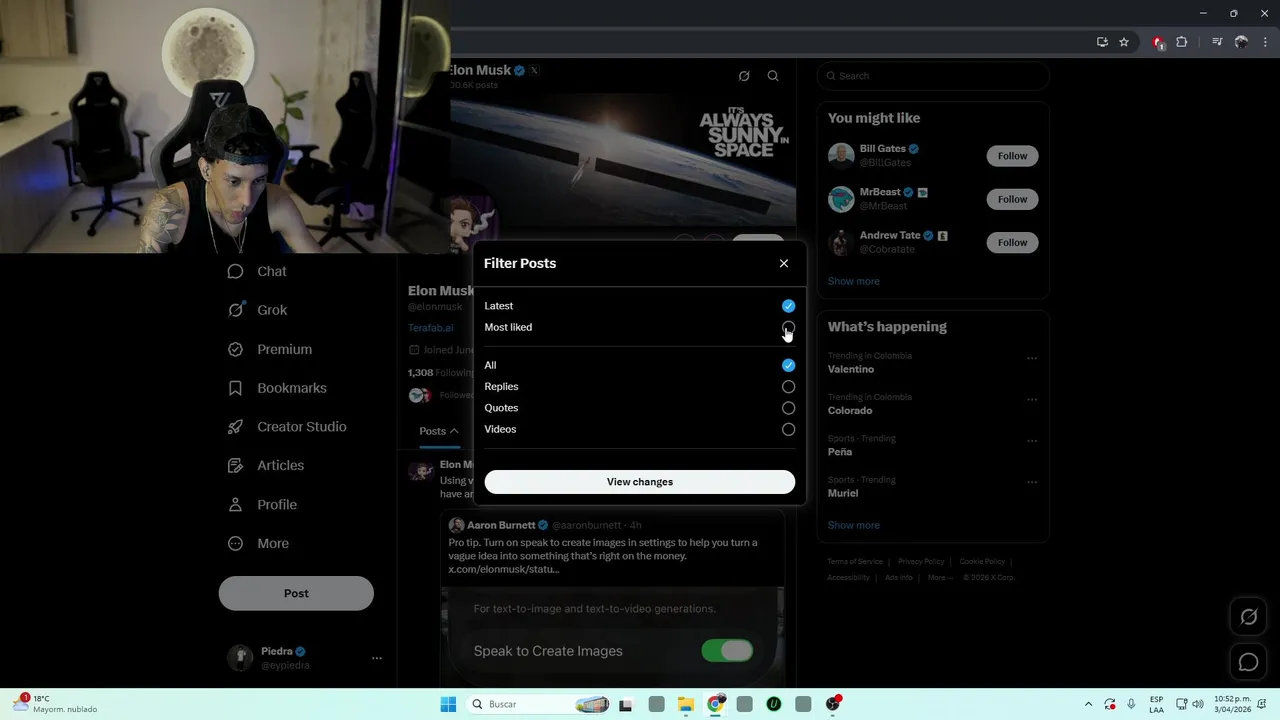
Task: Show hidden system tray icons
Action: (1088, 704)
